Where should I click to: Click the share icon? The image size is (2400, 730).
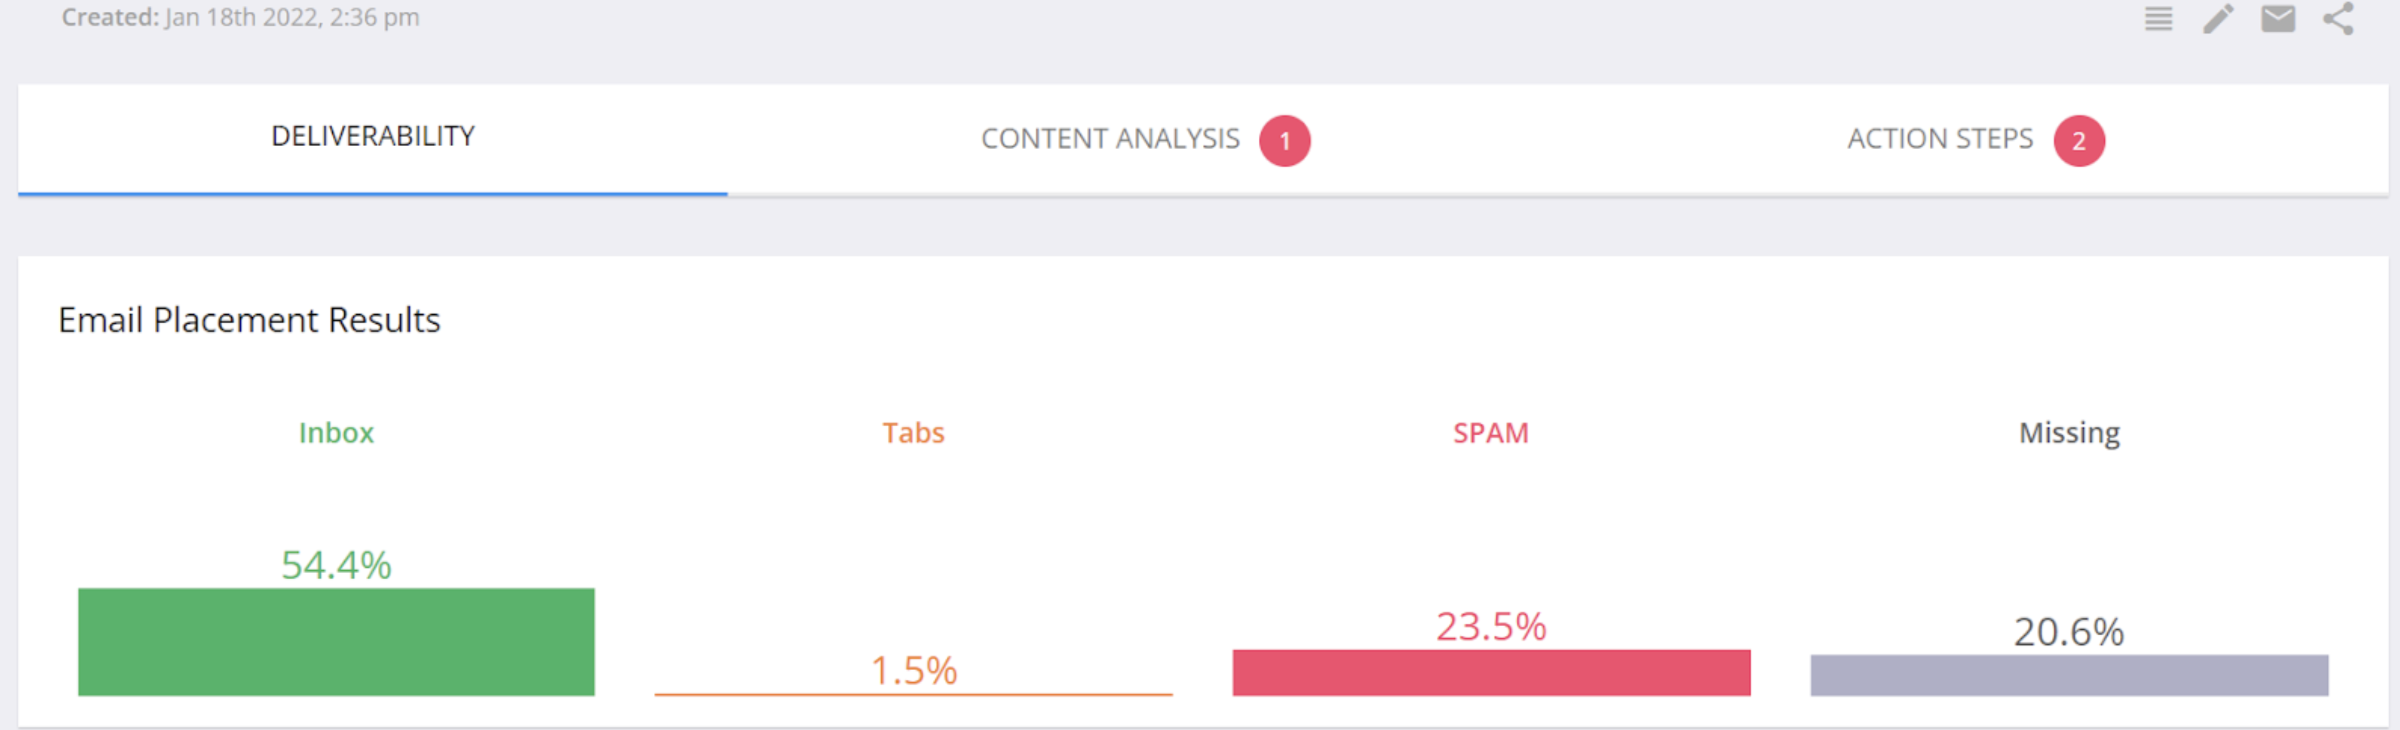[x=2338, y=19]
